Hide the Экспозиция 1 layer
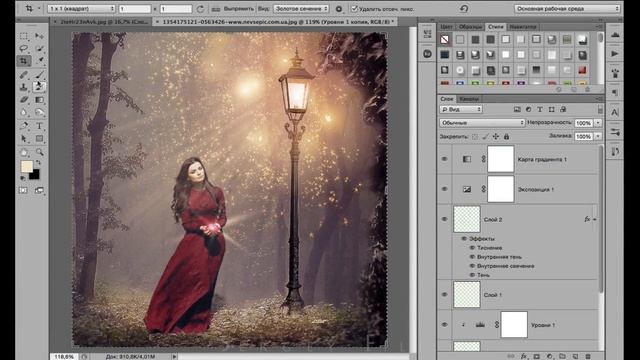The image size is (640, 360). 444,189
